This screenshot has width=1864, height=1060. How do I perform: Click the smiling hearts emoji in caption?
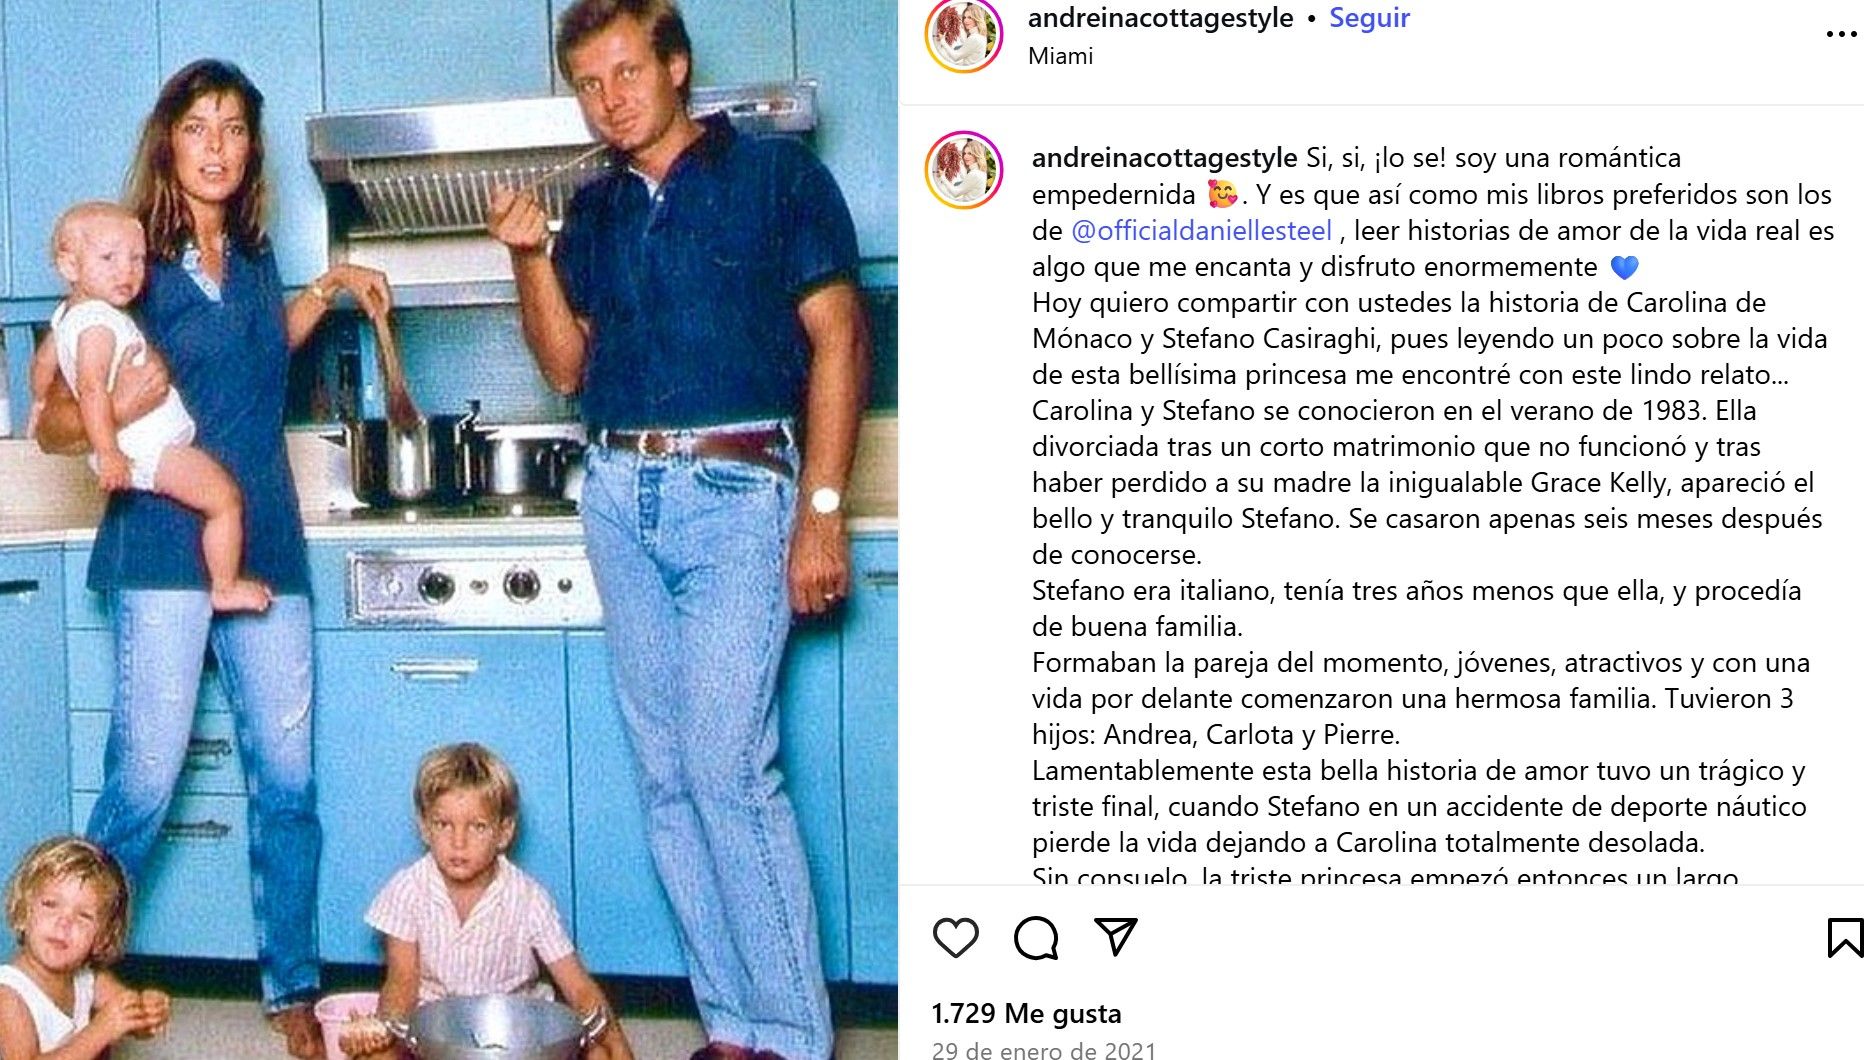click(x=1222, y=194)
